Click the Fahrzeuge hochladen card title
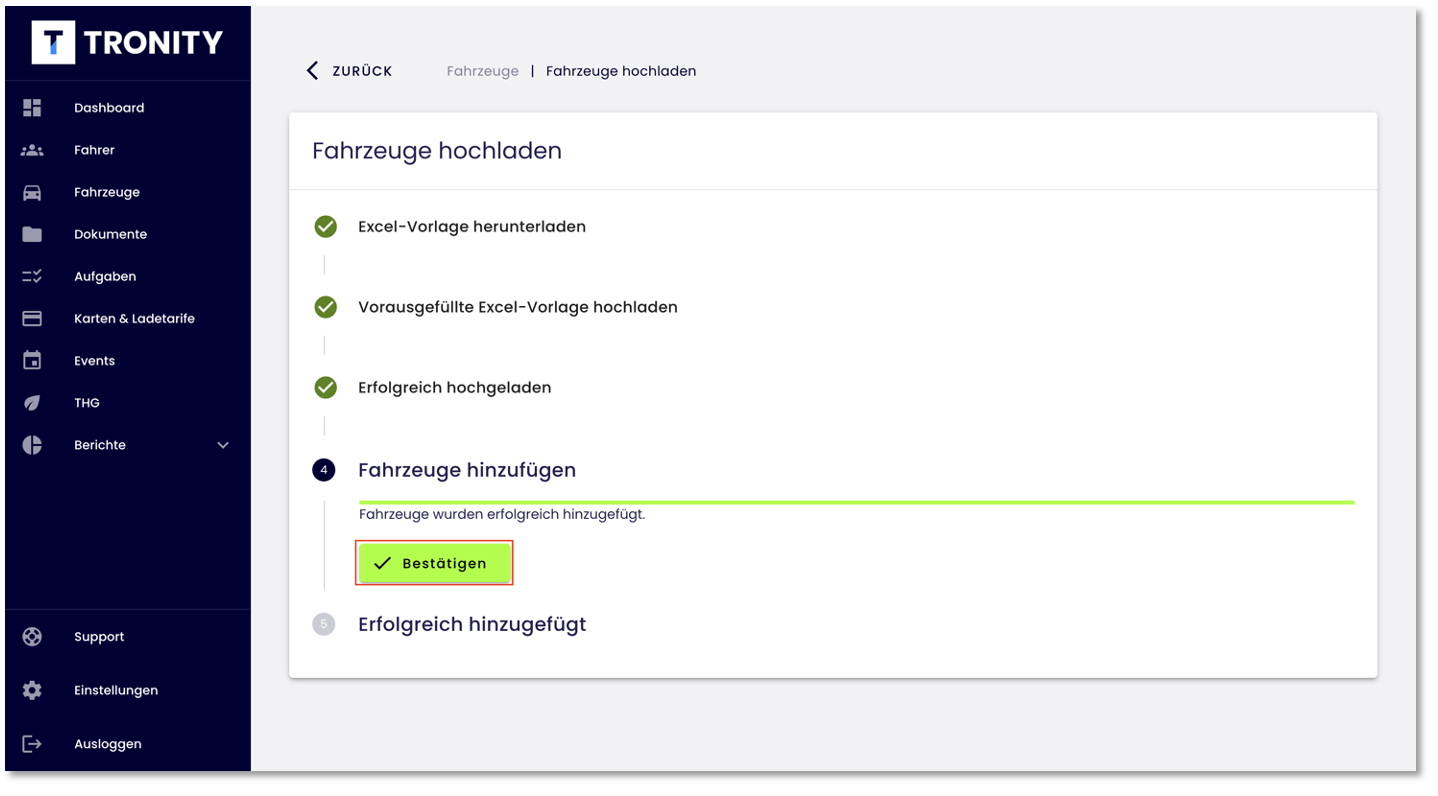The height and width of the screenshot is (796, 1438). coord(437,151)
